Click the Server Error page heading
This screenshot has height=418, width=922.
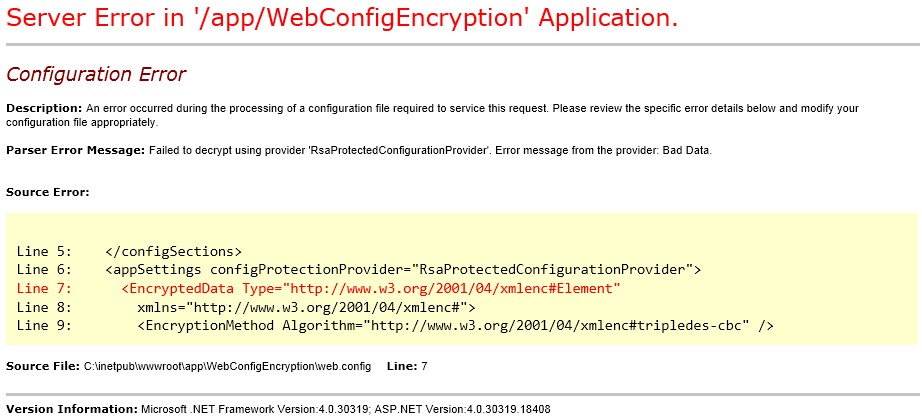click(342, 18)
